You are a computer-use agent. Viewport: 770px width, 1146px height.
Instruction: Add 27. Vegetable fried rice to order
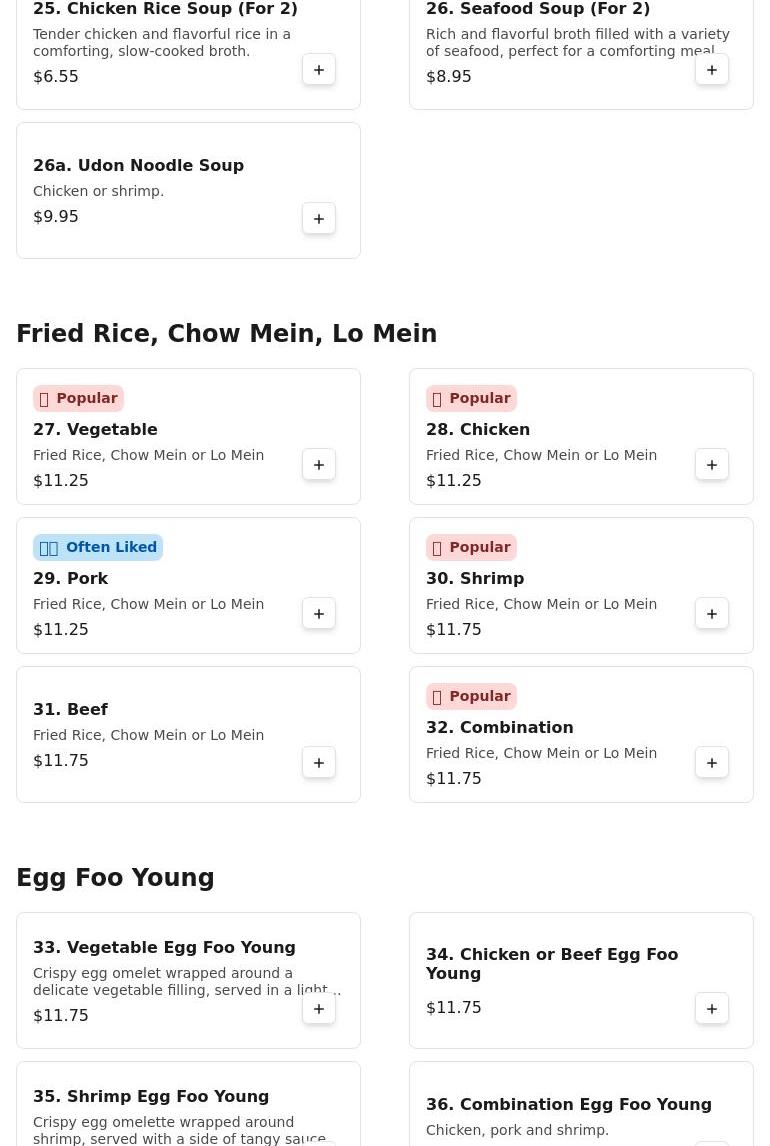pyautogui.click(x=319, y=465)
